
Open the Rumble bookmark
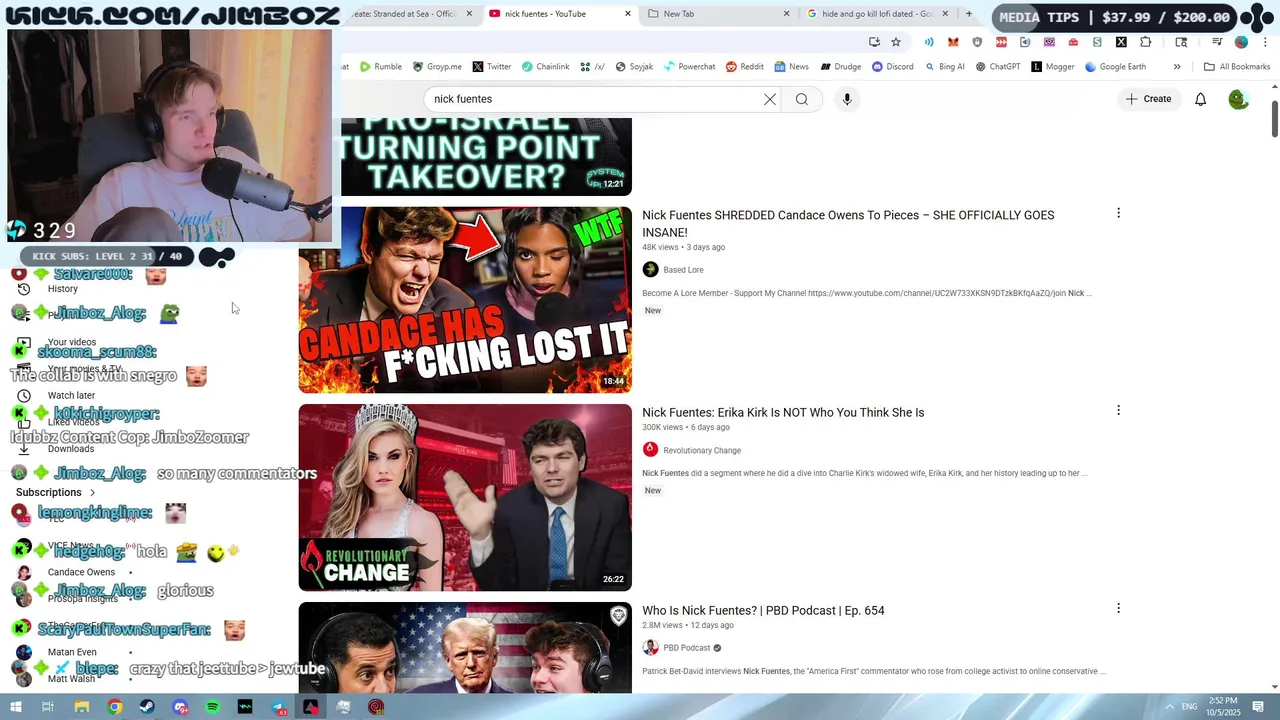tap(380, 67)
